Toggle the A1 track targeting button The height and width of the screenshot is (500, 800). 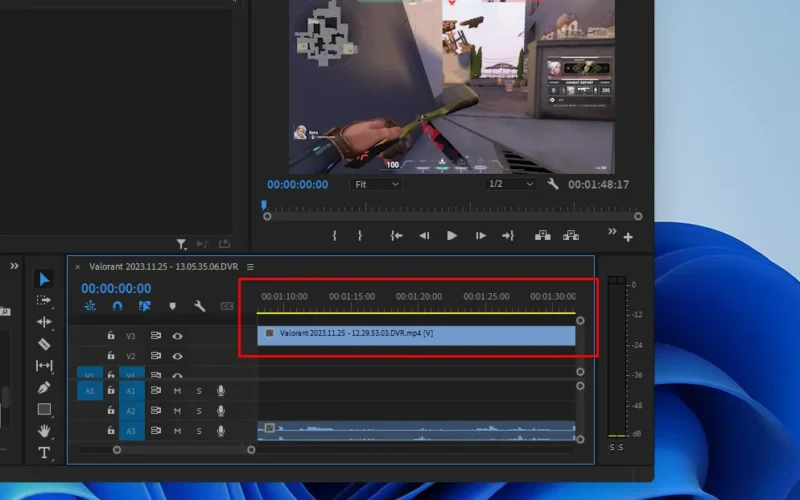[131, 391]
